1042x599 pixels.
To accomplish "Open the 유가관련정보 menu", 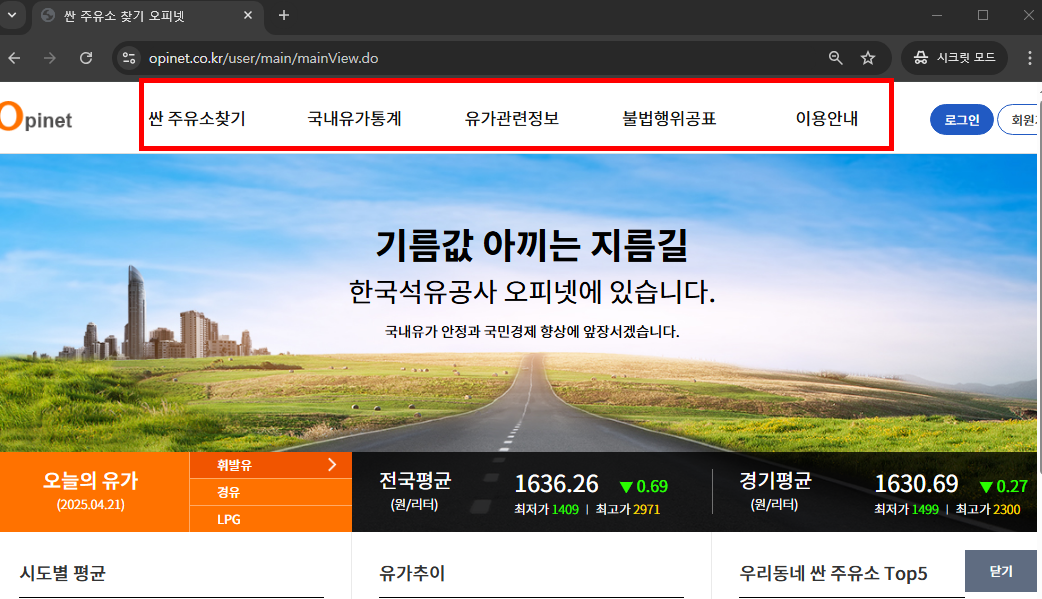I will (x=513, y=116).
